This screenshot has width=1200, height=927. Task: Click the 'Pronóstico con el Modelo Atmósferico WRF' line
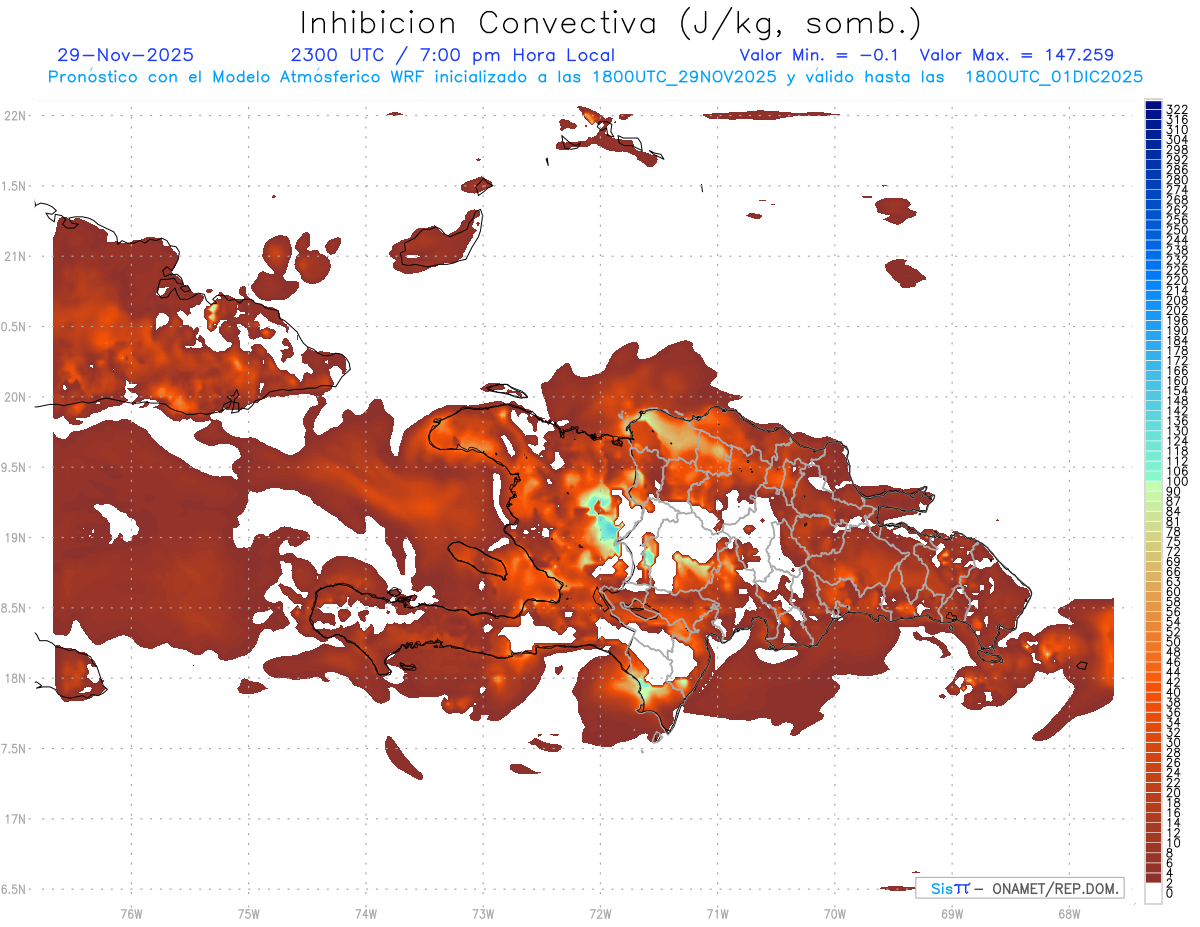tap(595, 76)
